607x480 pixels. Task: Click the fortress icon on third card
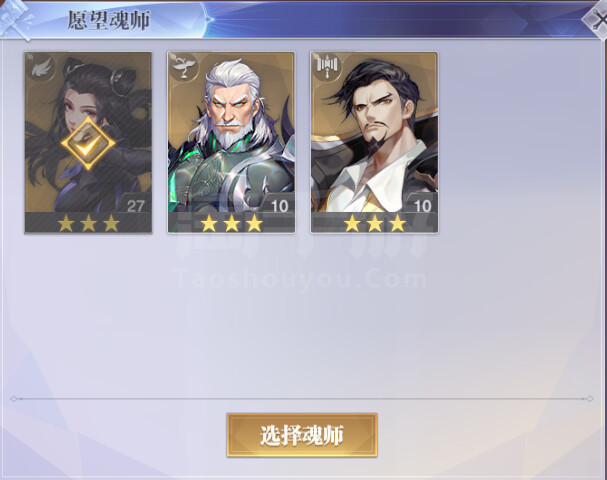pyautogui.click(x=327, y=67)
